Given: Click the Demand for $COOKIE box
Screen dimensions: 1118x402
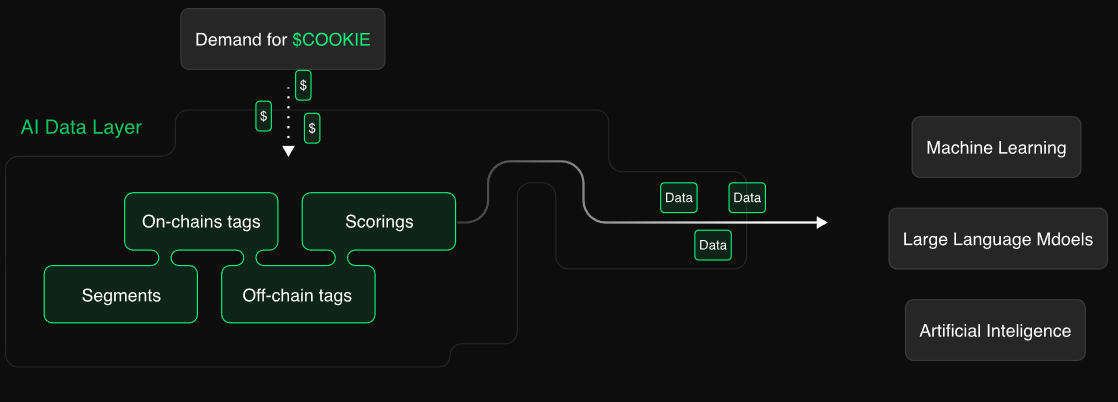Looking at the screenshot, I should pos(283,40).
